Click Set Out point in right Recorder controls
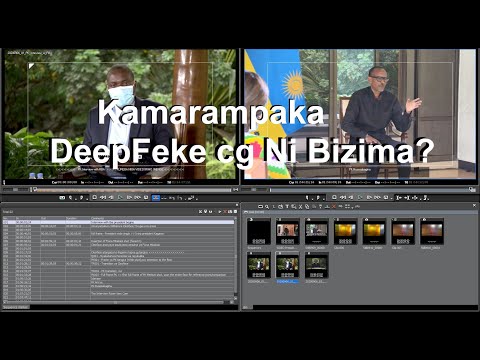Viewport: 480px width, 360px height. (318, 198)
